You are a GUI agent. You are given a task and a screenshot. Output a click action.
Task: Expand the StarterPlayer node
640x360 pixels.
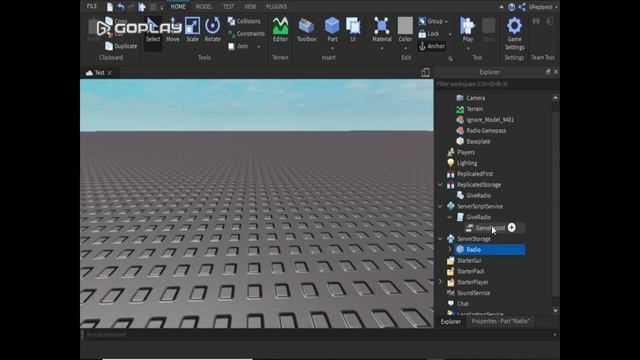click(440, 282)
